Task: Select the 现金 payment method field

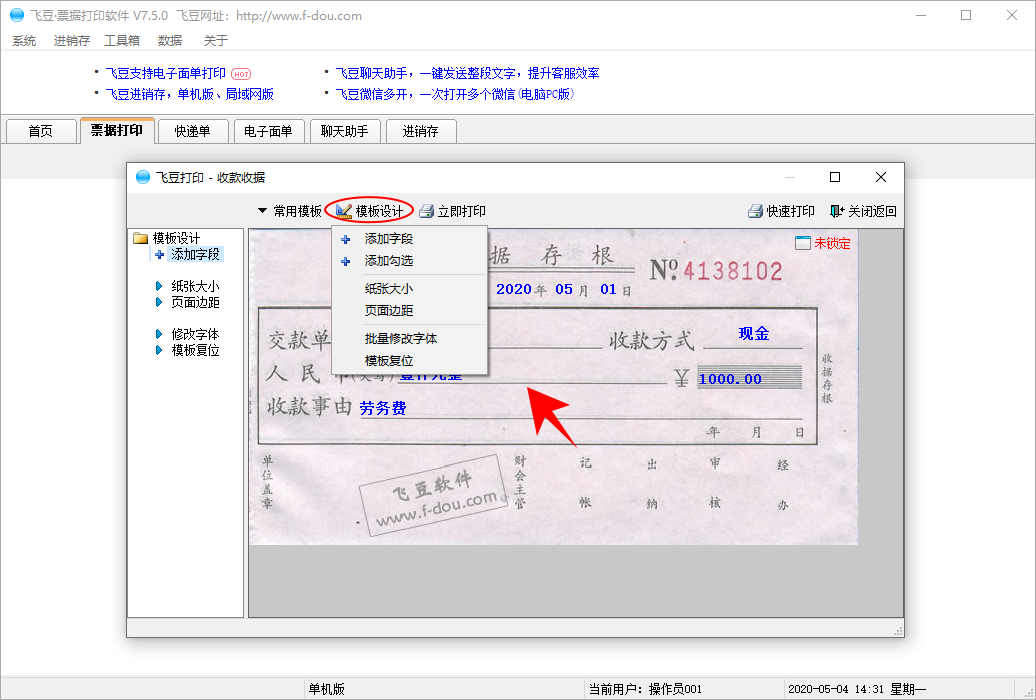Action: coord(754,334)
